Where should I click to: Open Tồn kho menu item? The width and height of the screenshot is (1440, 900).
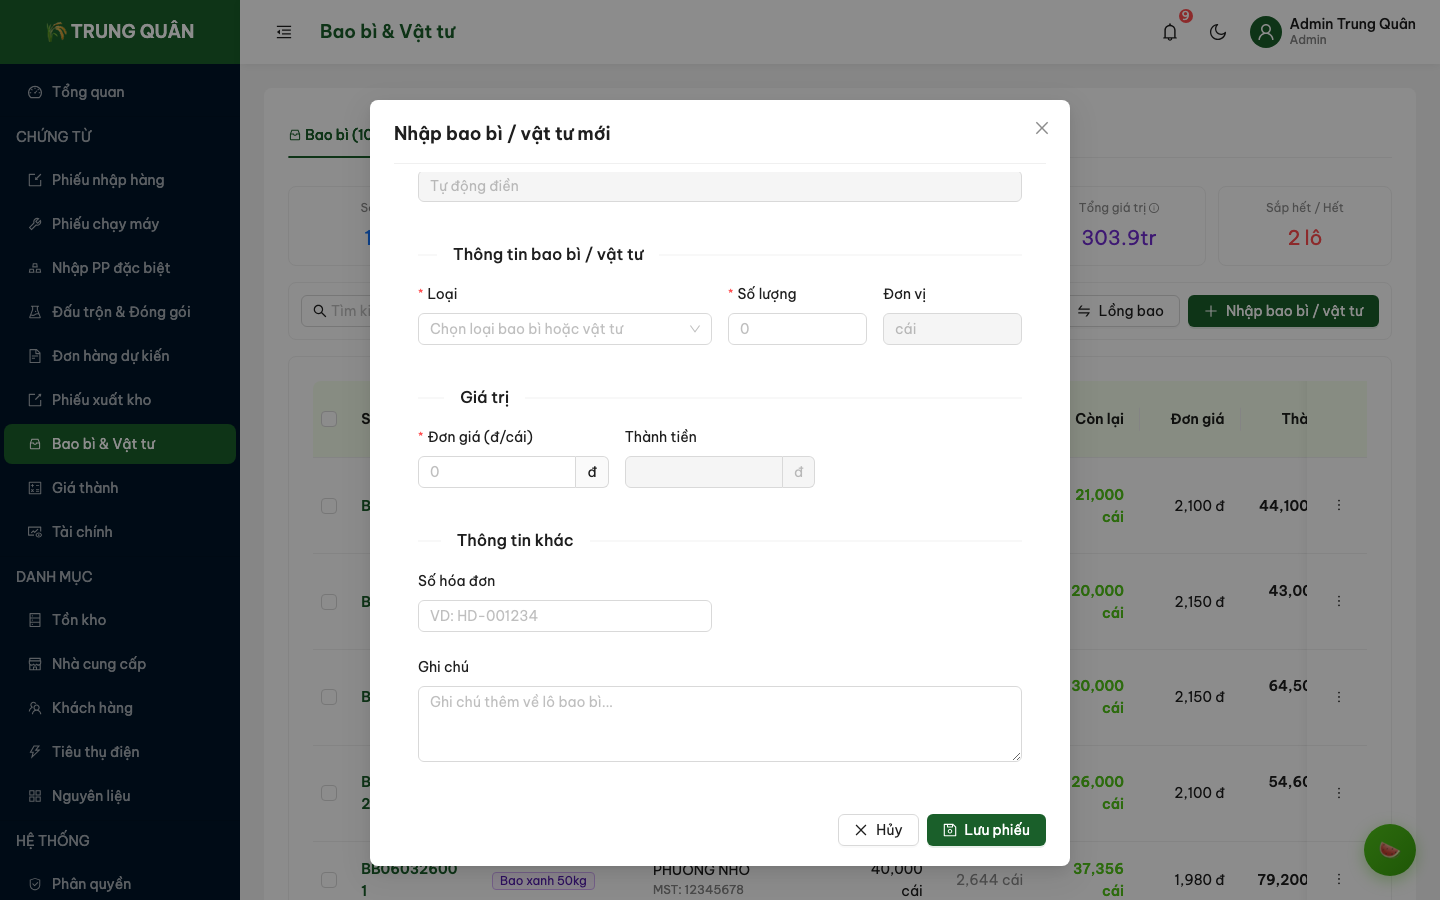click(x=79, y=620)
